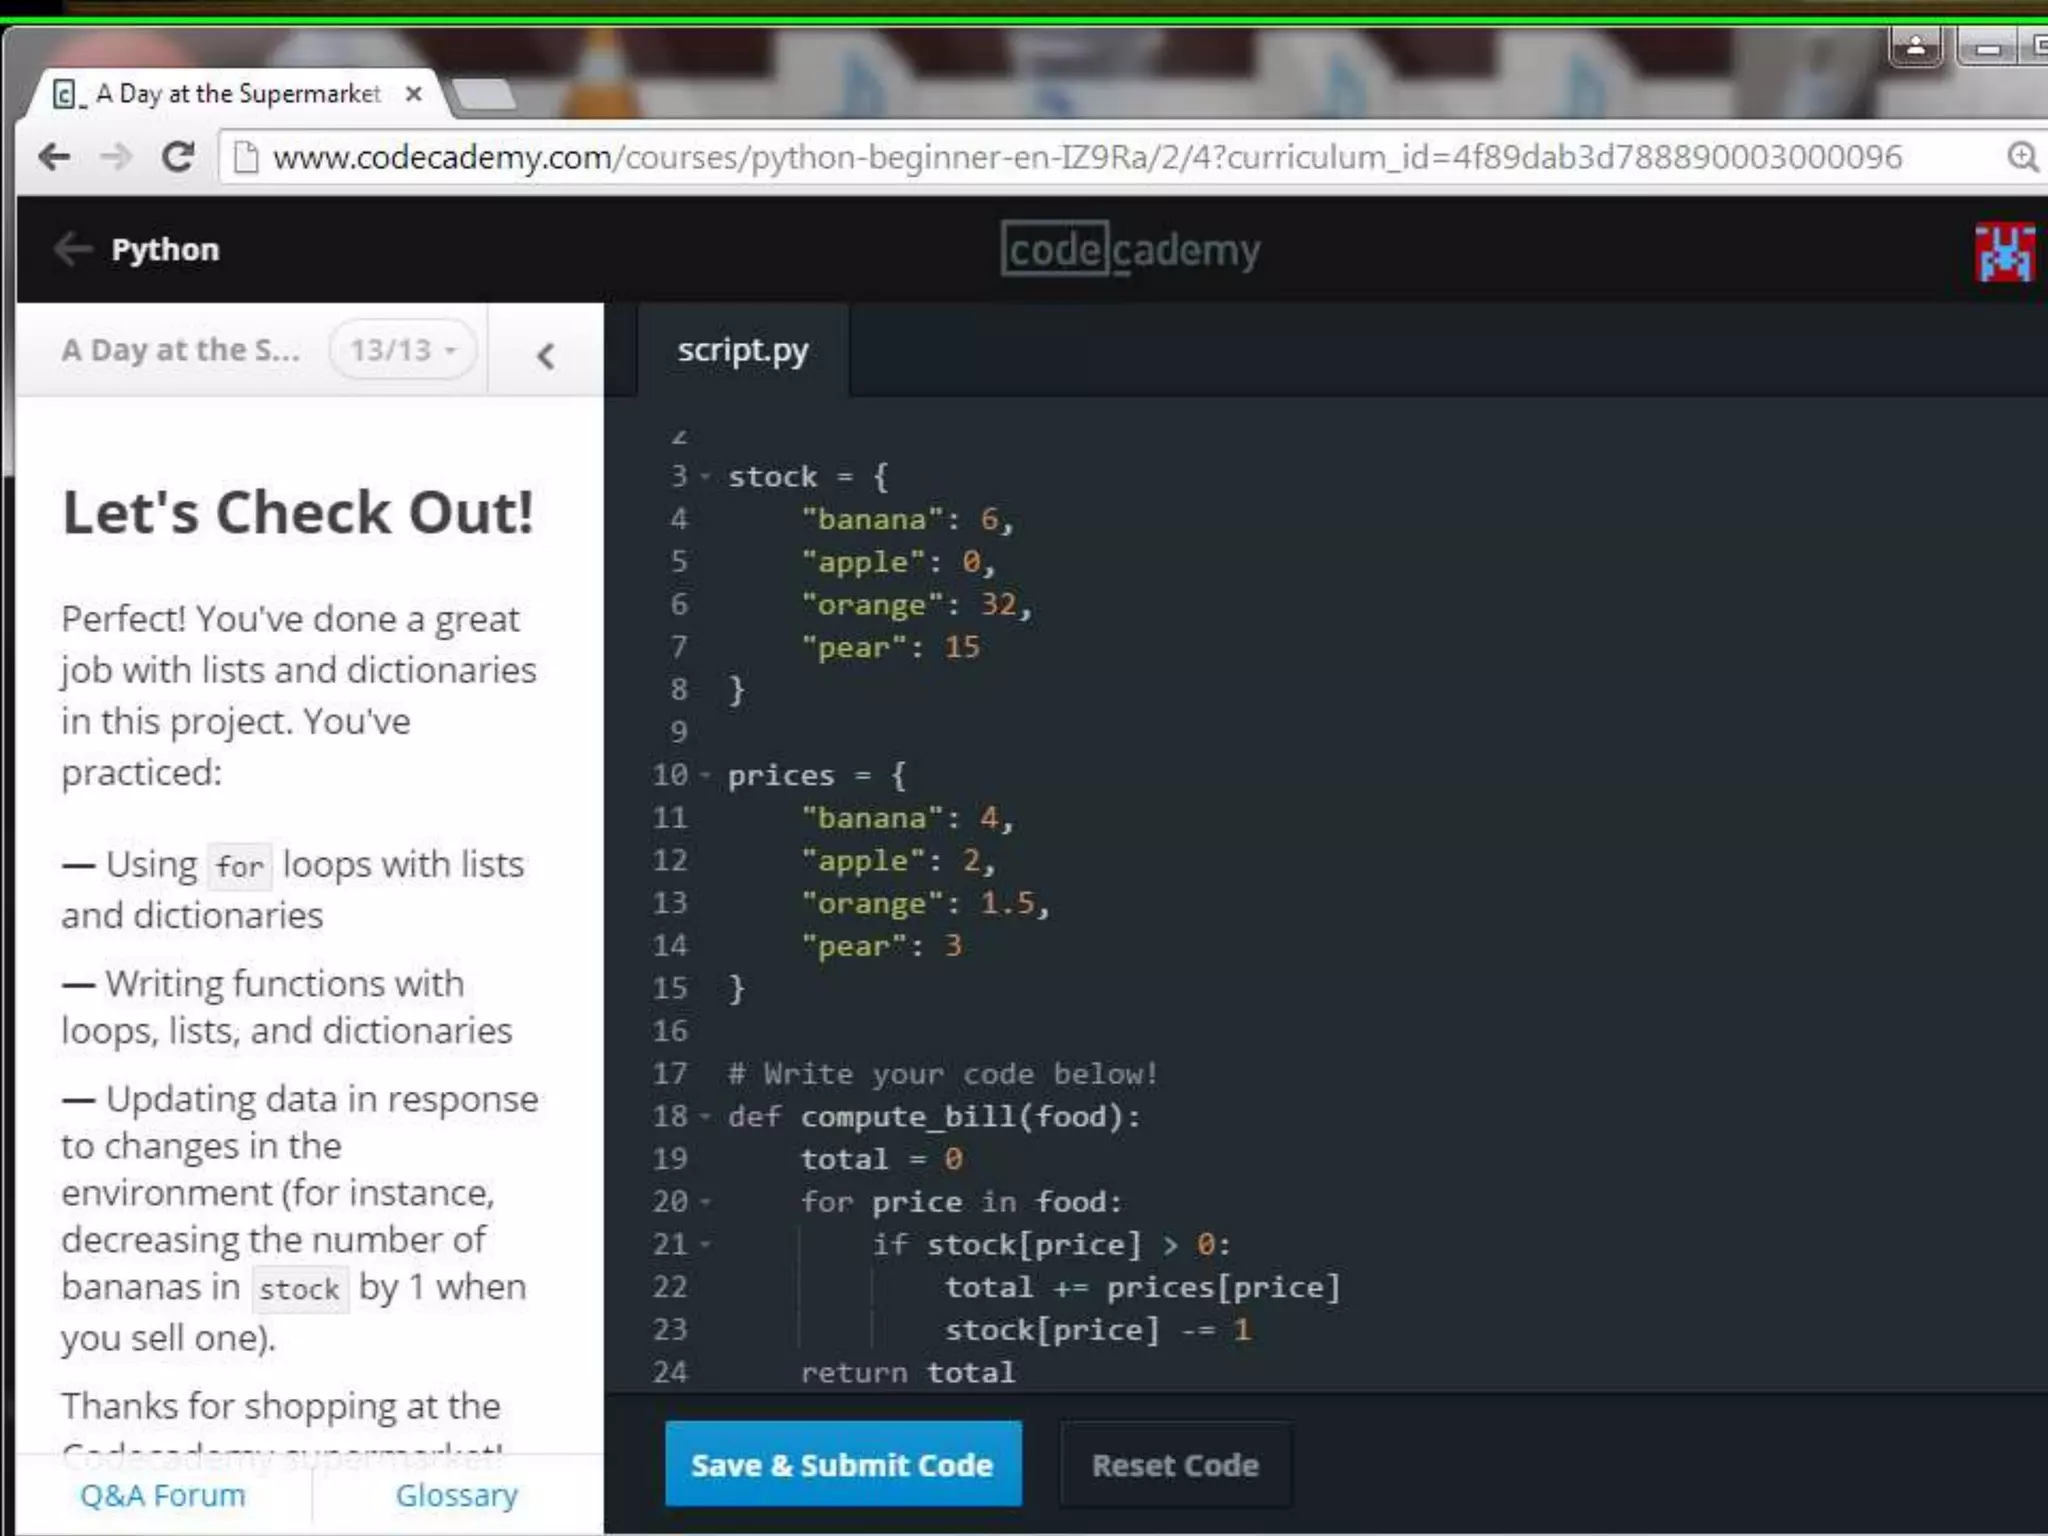
Task: Click the browser forward arrow button
Action: pos(116,156)
